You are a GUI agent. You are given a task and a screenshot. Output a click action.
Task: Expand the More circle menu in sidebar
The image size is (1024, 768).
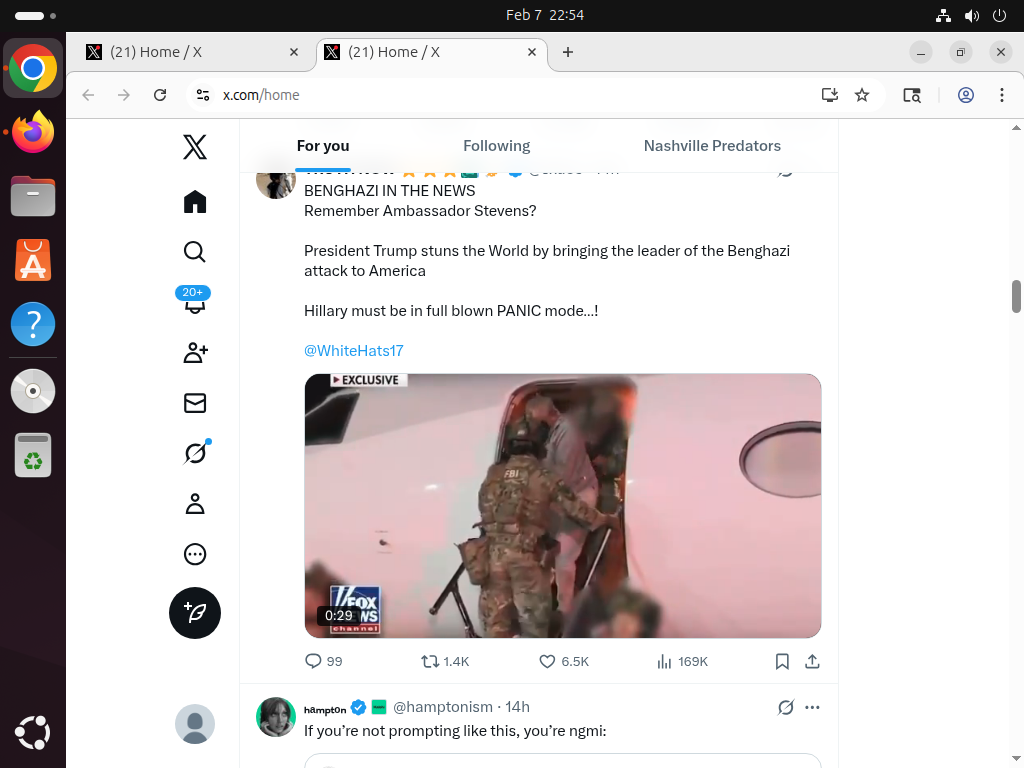tap(195, 554)
